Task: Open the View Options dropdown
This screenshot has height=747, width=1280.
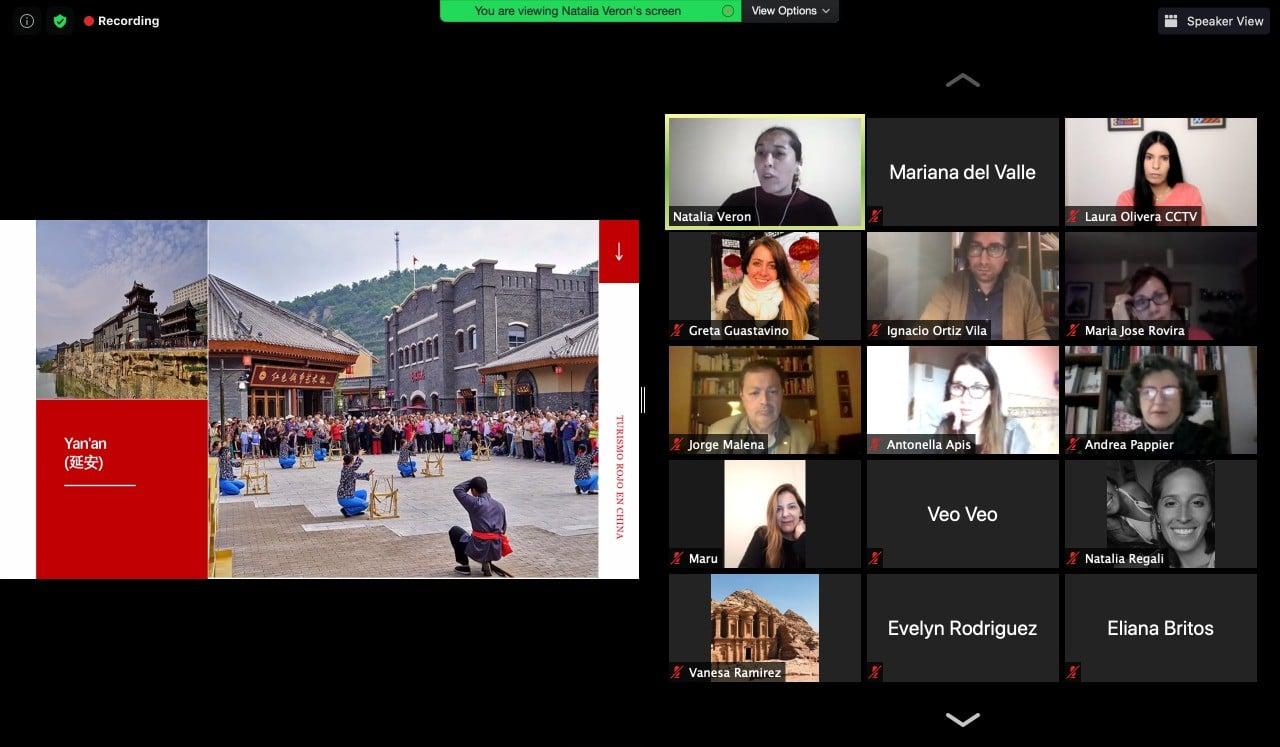Action: point(790,11)
